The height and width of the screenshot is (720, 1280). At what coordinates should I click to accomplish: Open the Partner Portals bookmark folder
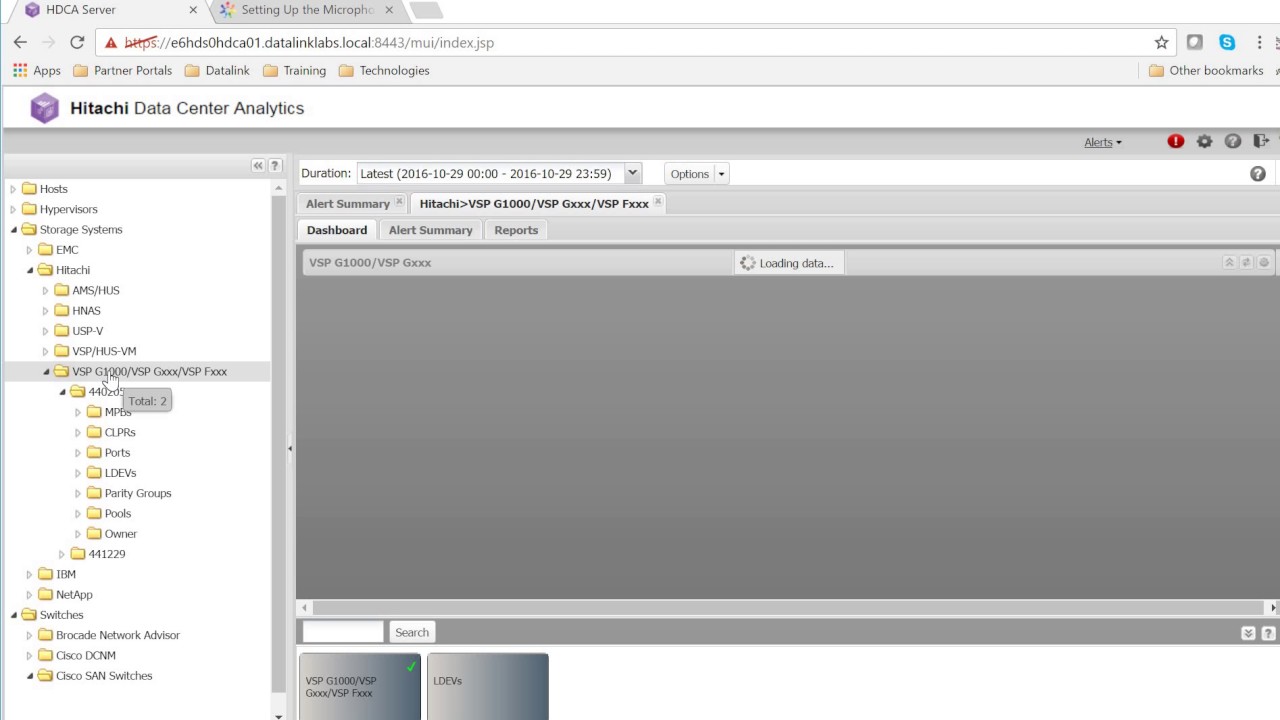pos(122,71)
